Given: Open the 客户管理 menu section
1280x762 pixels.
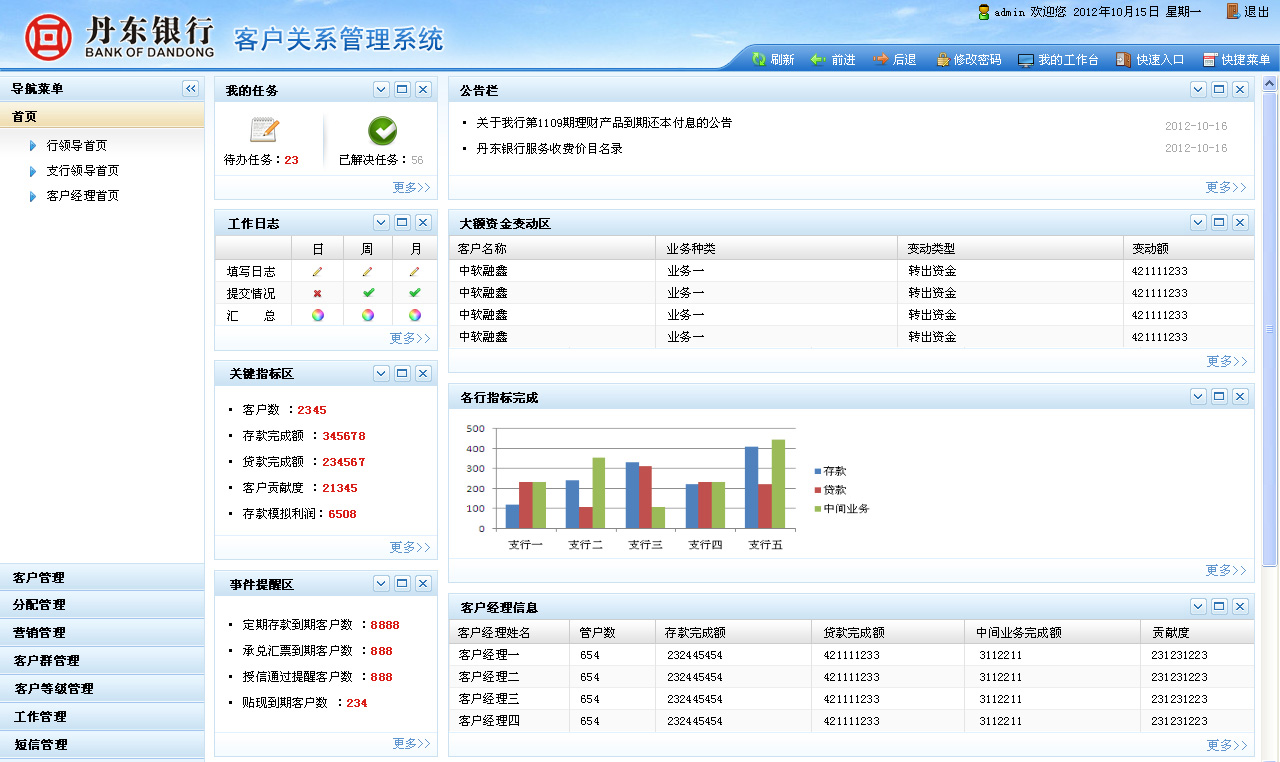Looking at the screenshot, I should tap(39, 578).
